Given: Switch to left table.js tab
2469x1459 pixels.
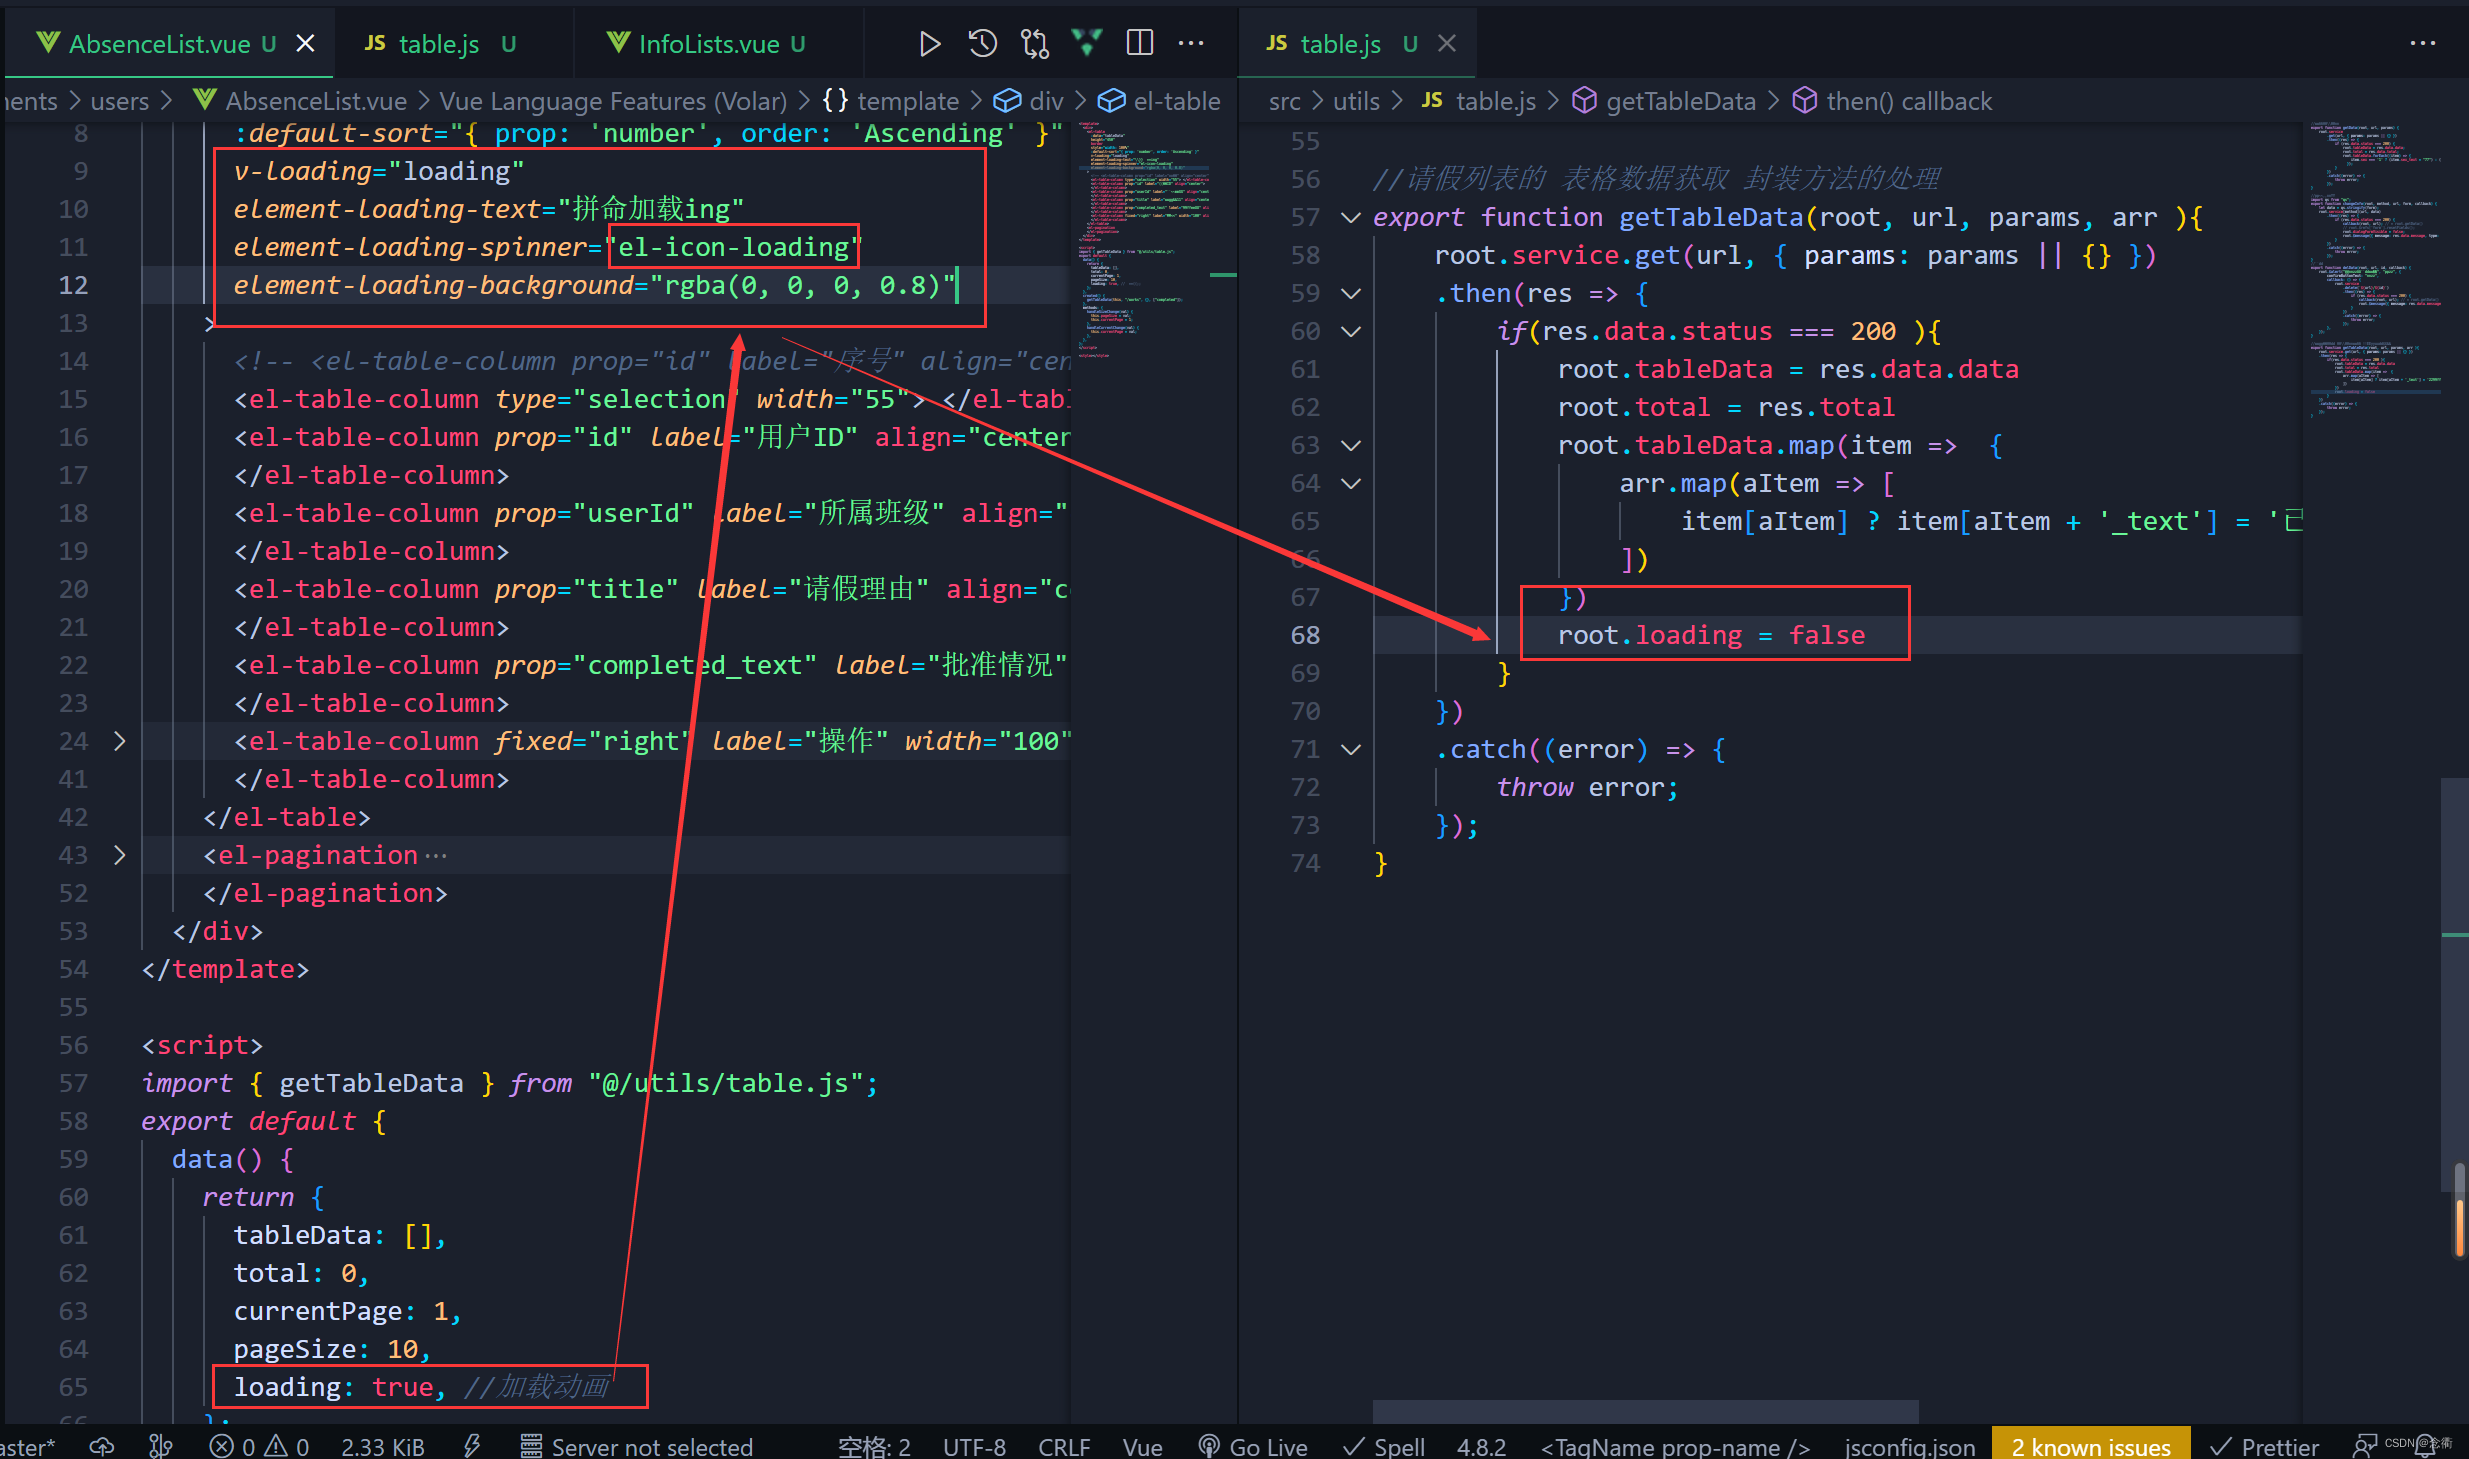Looking at the screenshot, I should click(x=438, y=44).
